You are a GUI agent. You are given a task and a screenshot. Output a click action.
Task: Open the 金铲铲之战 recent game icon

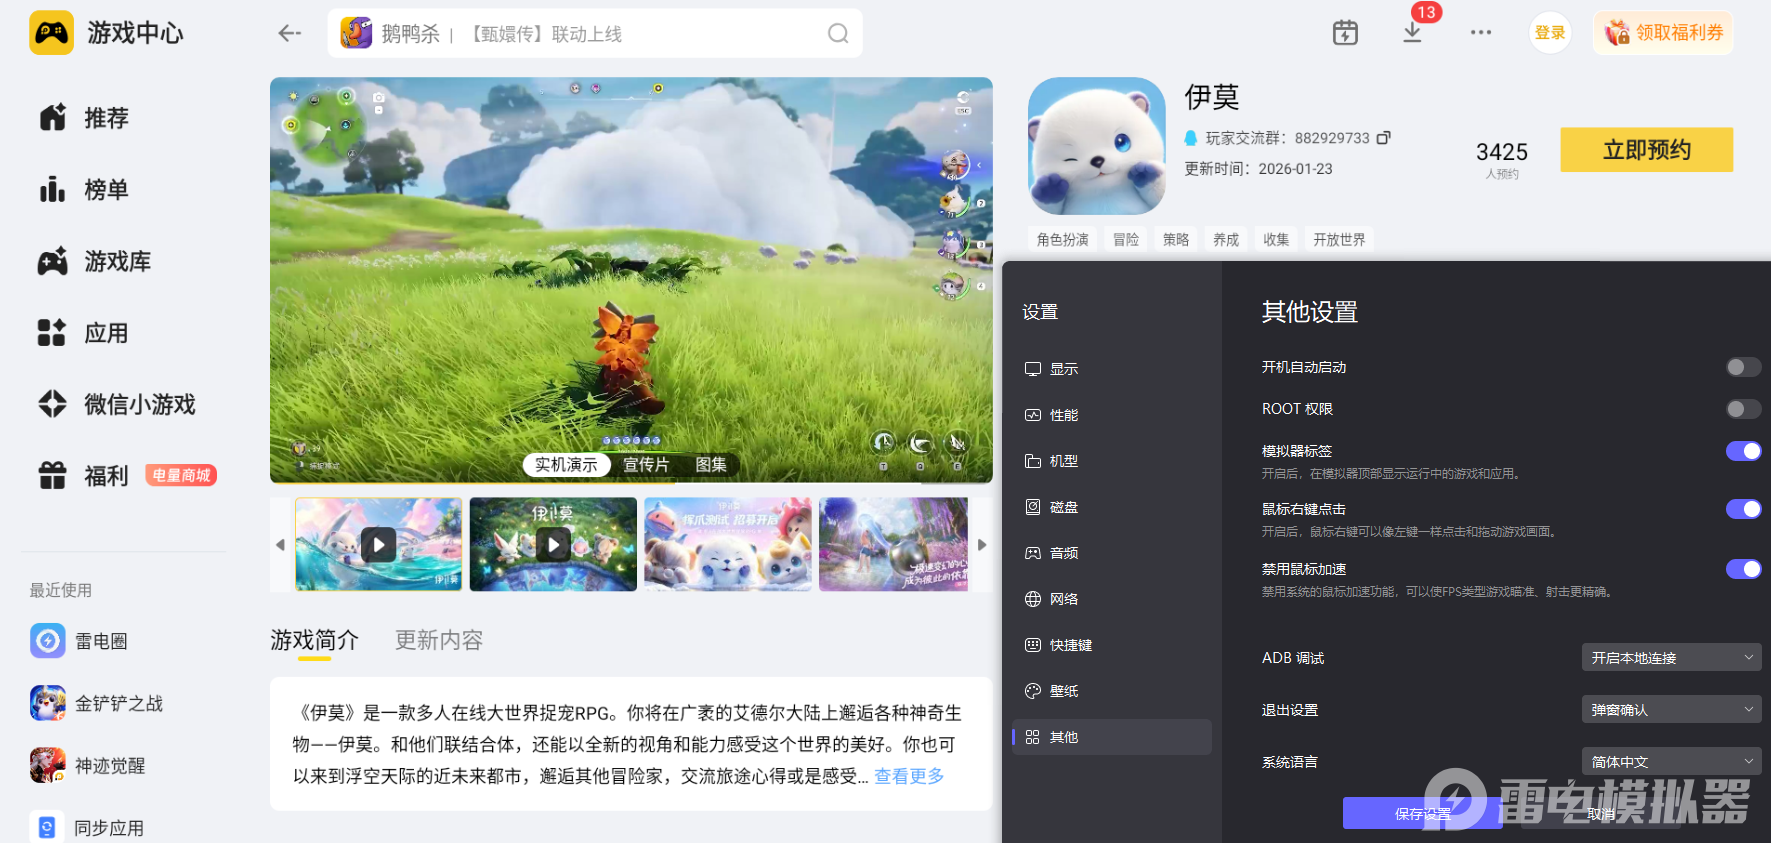[x=48, y=703]
